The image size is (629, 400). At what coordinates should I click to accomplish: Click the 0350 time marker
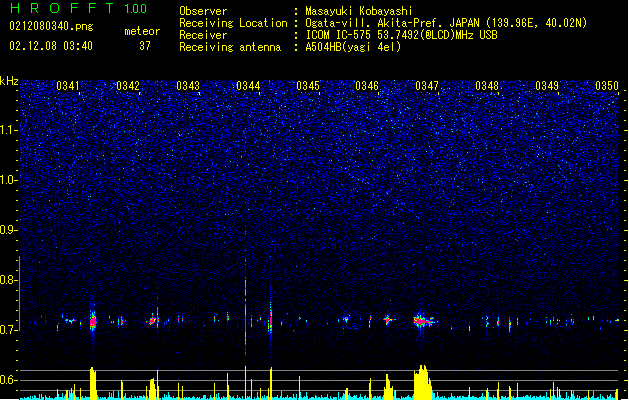607,86
